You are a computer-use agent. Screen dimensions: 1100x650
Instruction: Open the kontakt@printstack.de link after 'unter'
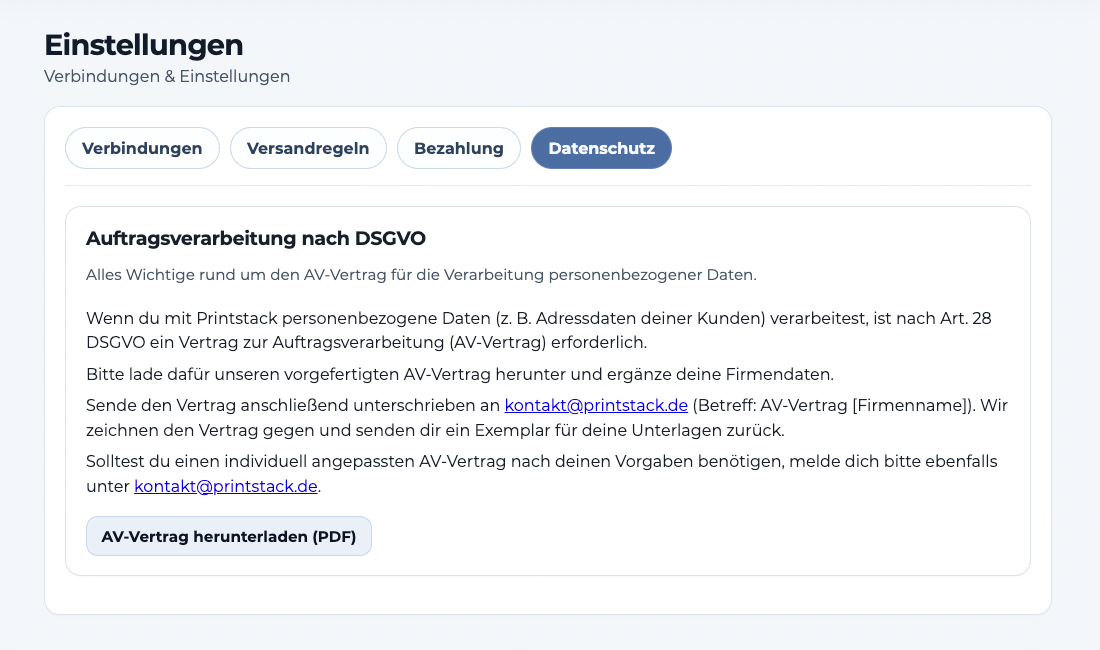coord(226,486)
